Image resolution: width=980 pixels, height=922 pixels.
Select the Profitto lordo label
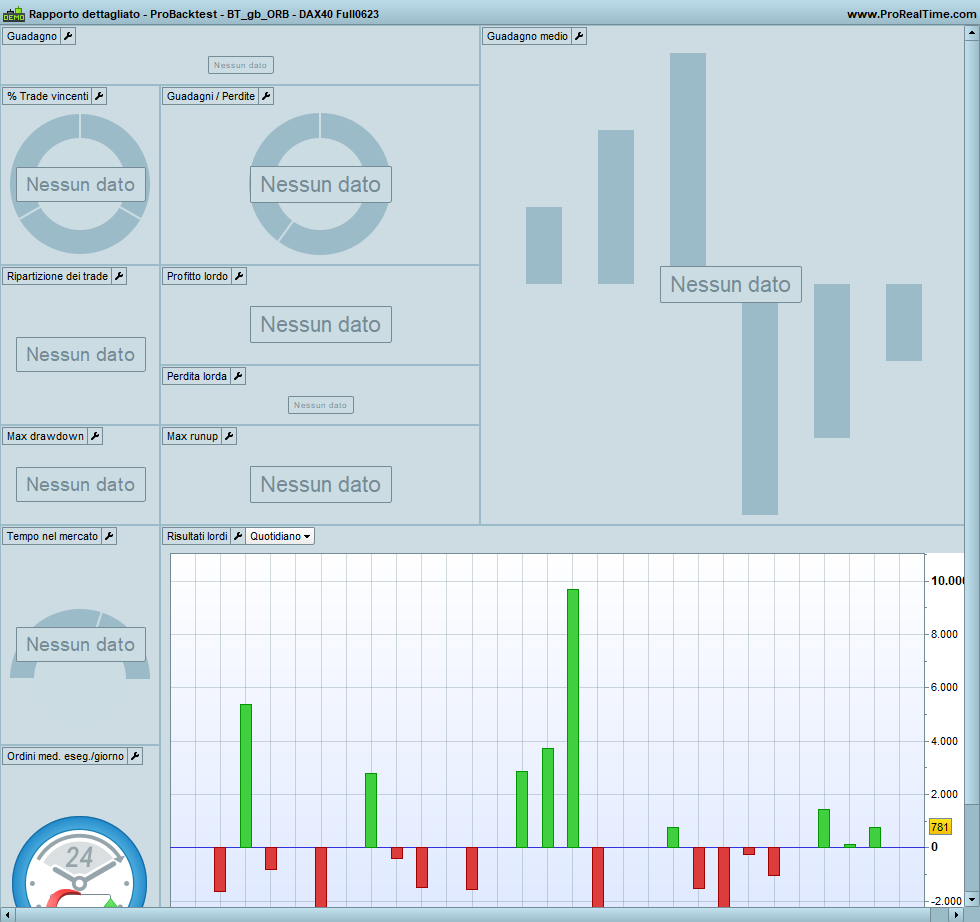point(197,276)
